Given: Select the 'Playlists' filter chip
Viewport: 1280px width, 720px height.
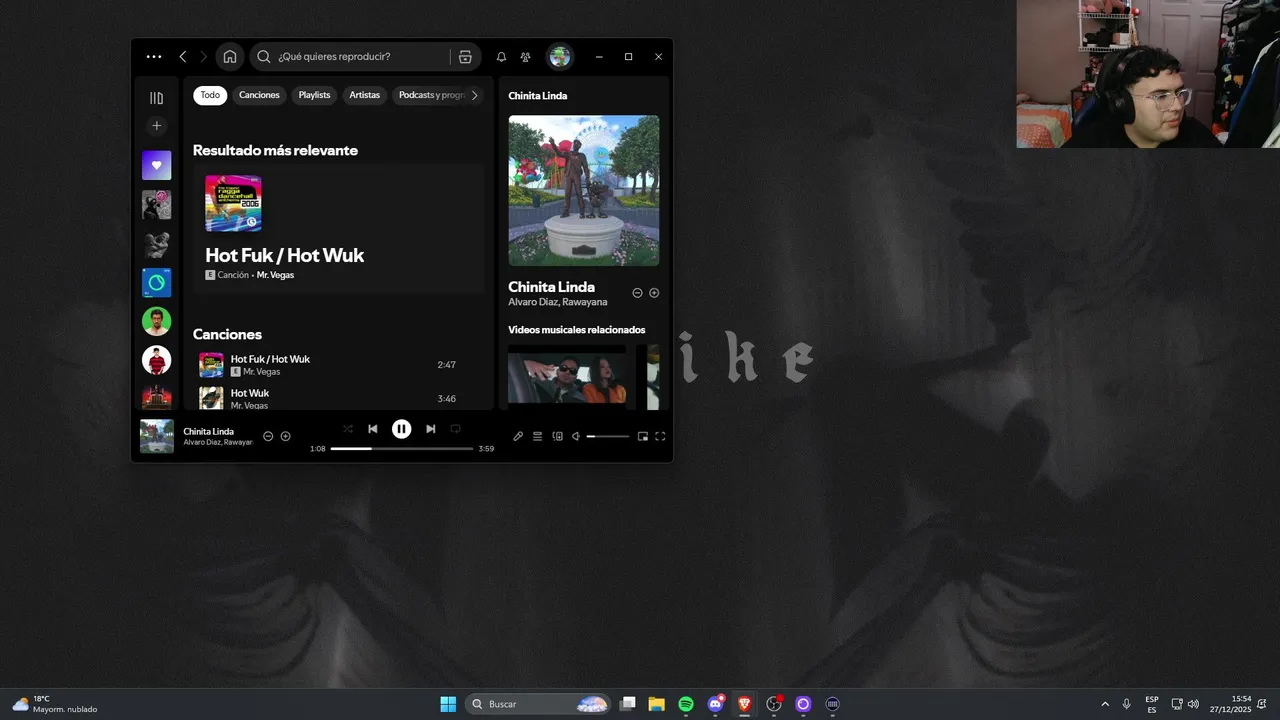Looking at the screenshot, I should click(x=314, y=95).
